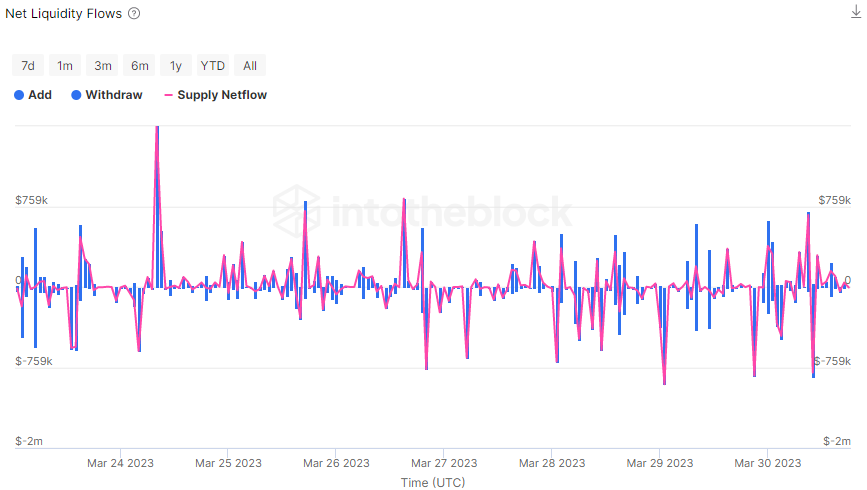Screen dimensions: 867x490
Task: Select the 1y range button
Action: (x=176, y=65)
